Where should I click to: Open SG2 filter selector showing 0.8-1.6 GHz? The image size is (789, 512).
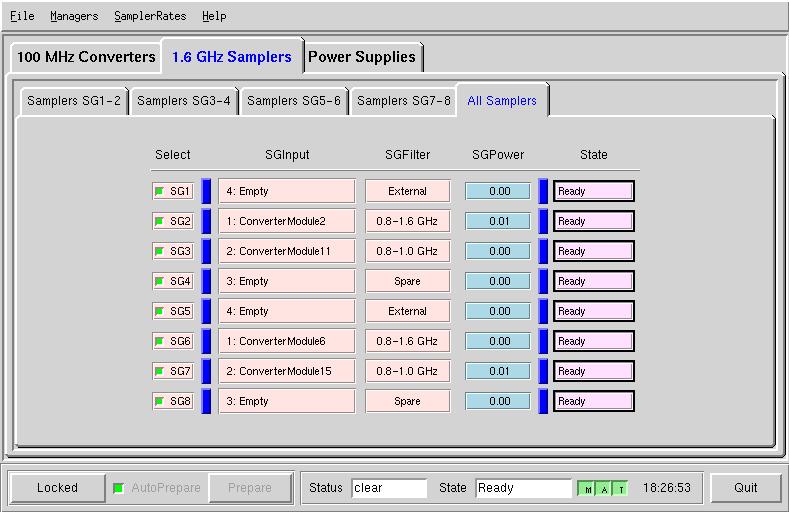(x=407, y=221)
